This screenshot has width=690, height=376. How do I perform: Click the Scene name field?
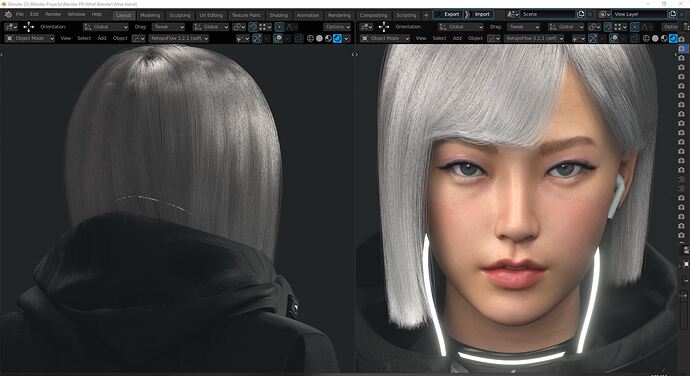pyautogui.click(x=547, y=14)
